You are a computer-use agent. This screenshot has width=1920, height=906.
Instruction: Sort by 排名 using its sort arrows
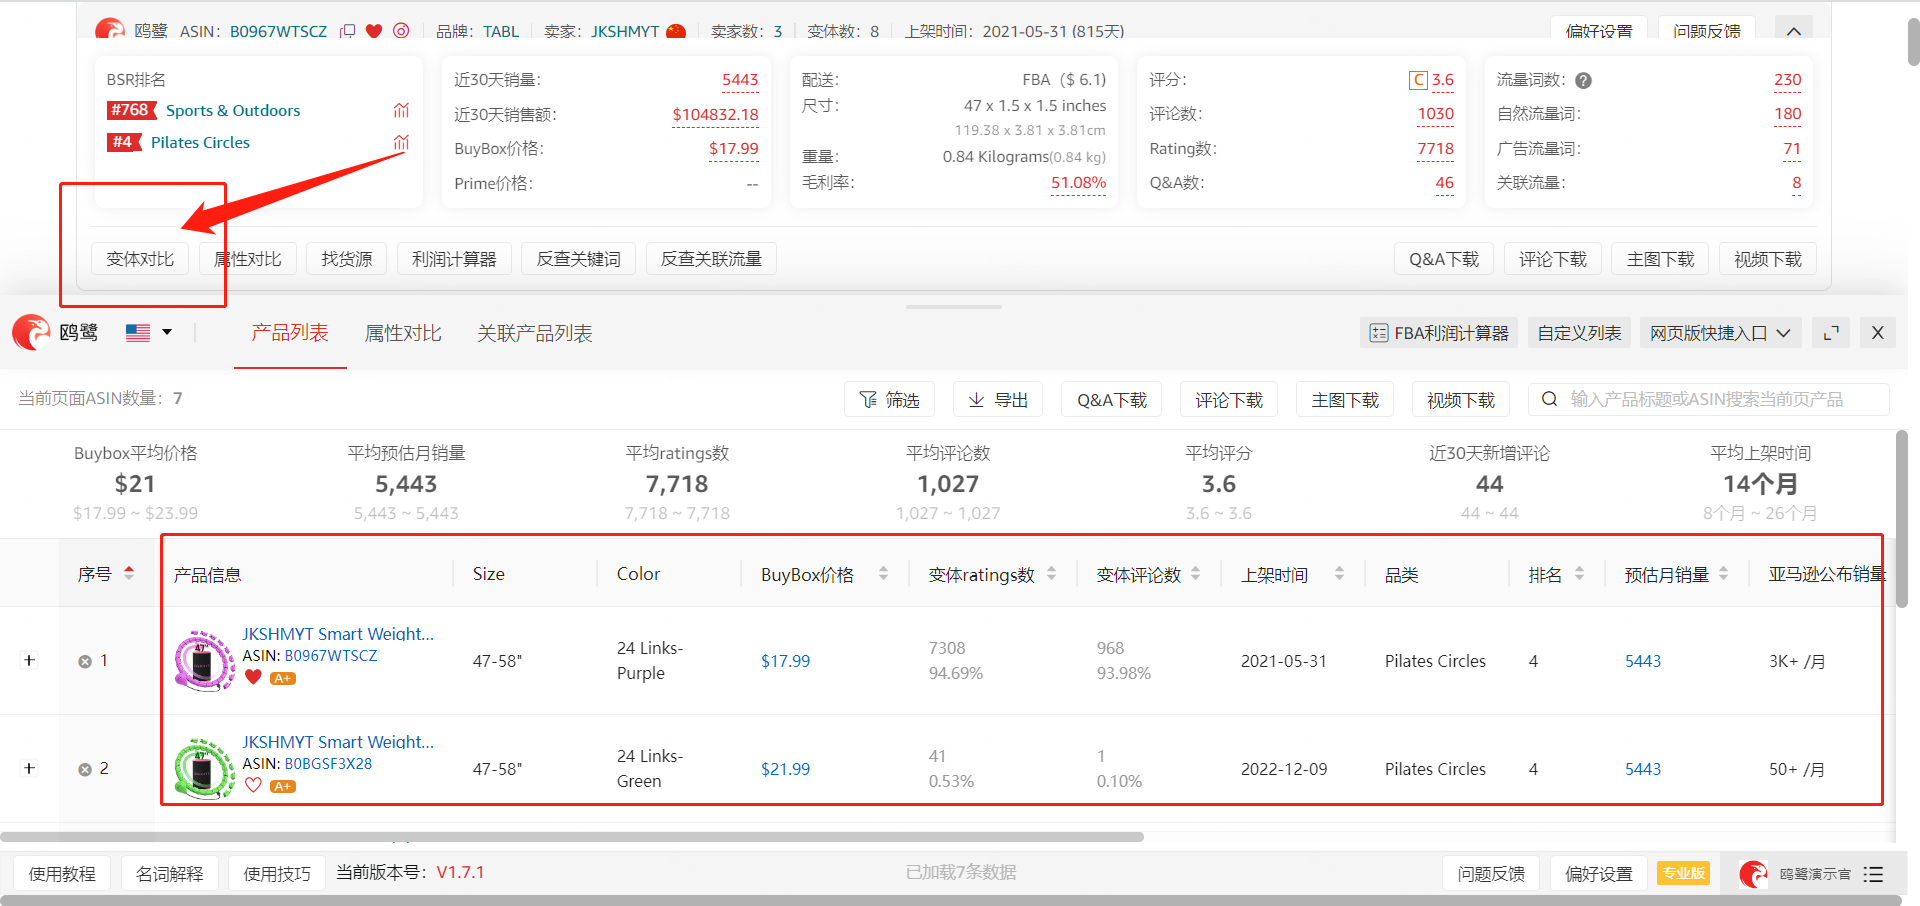1580,573
